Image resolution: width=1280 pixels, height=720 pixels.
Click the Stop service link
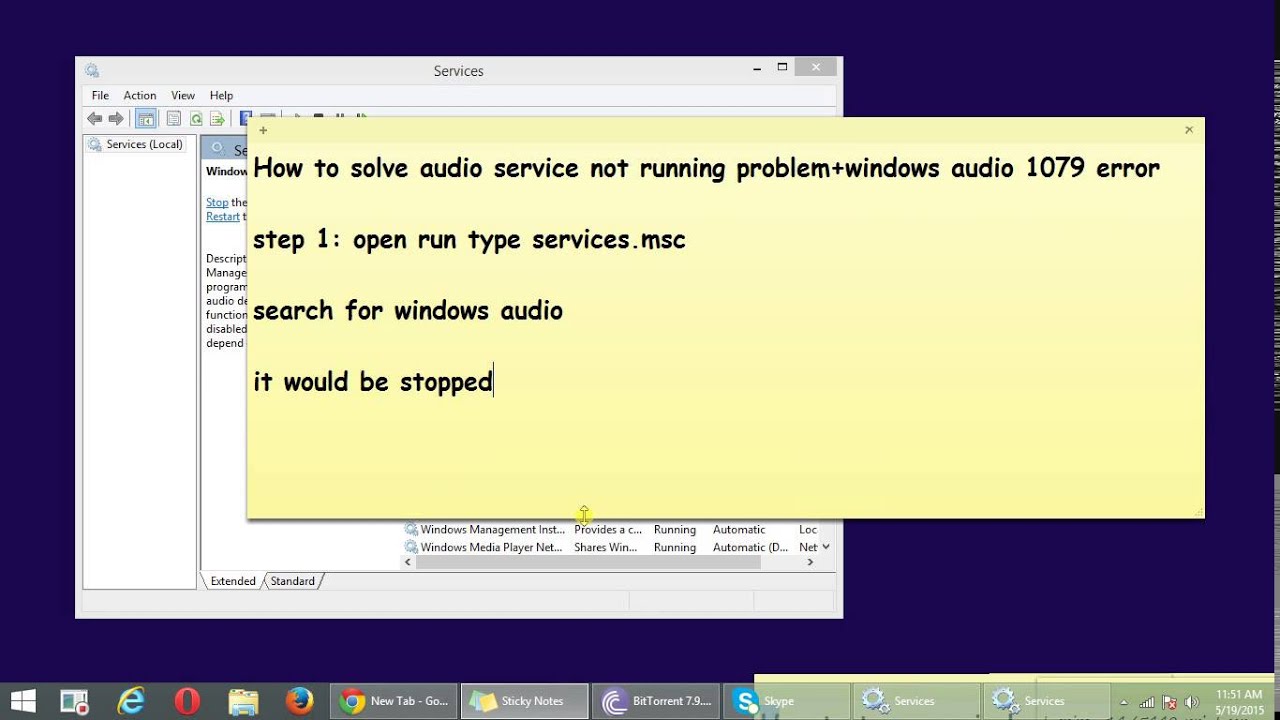pos(217,202)
